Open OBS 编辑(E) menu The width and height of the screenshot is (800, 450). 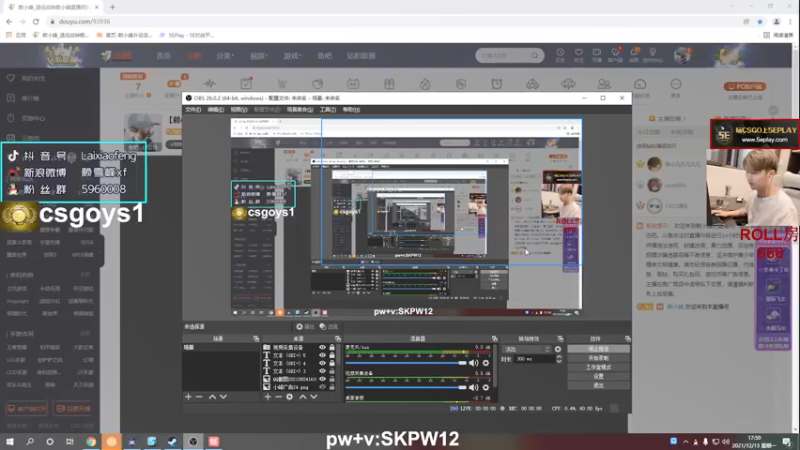click(216, 110)
